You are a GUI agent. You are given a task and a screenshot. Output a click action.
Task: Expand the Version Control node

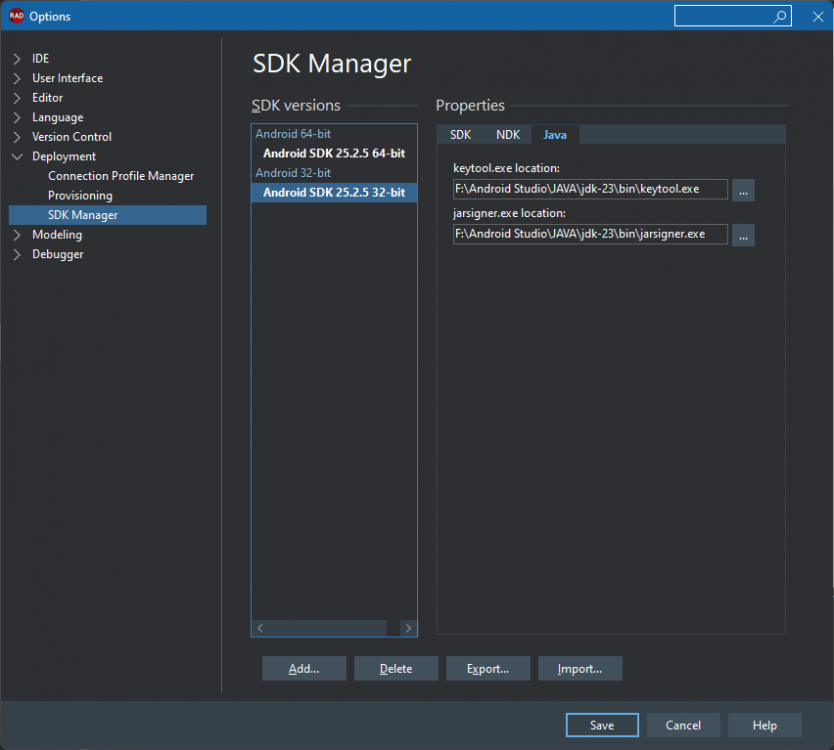[x=17, y=137]
